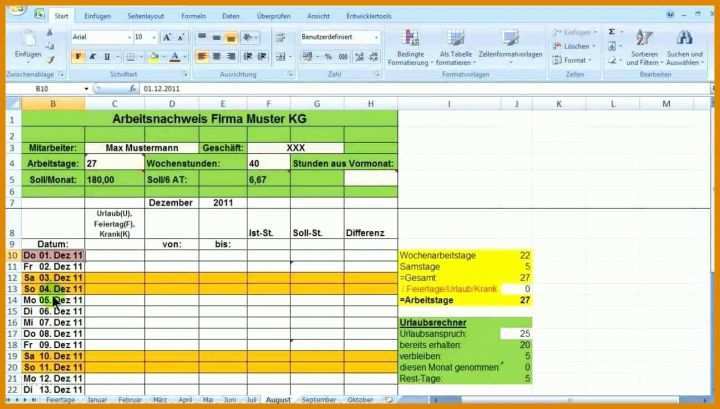
Task: Click the vertical center alignment icon
Action: (216, 37)
